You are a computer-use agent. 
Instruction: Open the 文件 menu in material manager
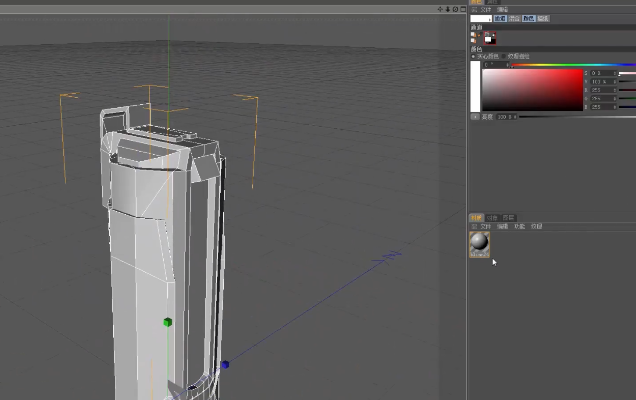pyautogui.click(x=485, y=227)
